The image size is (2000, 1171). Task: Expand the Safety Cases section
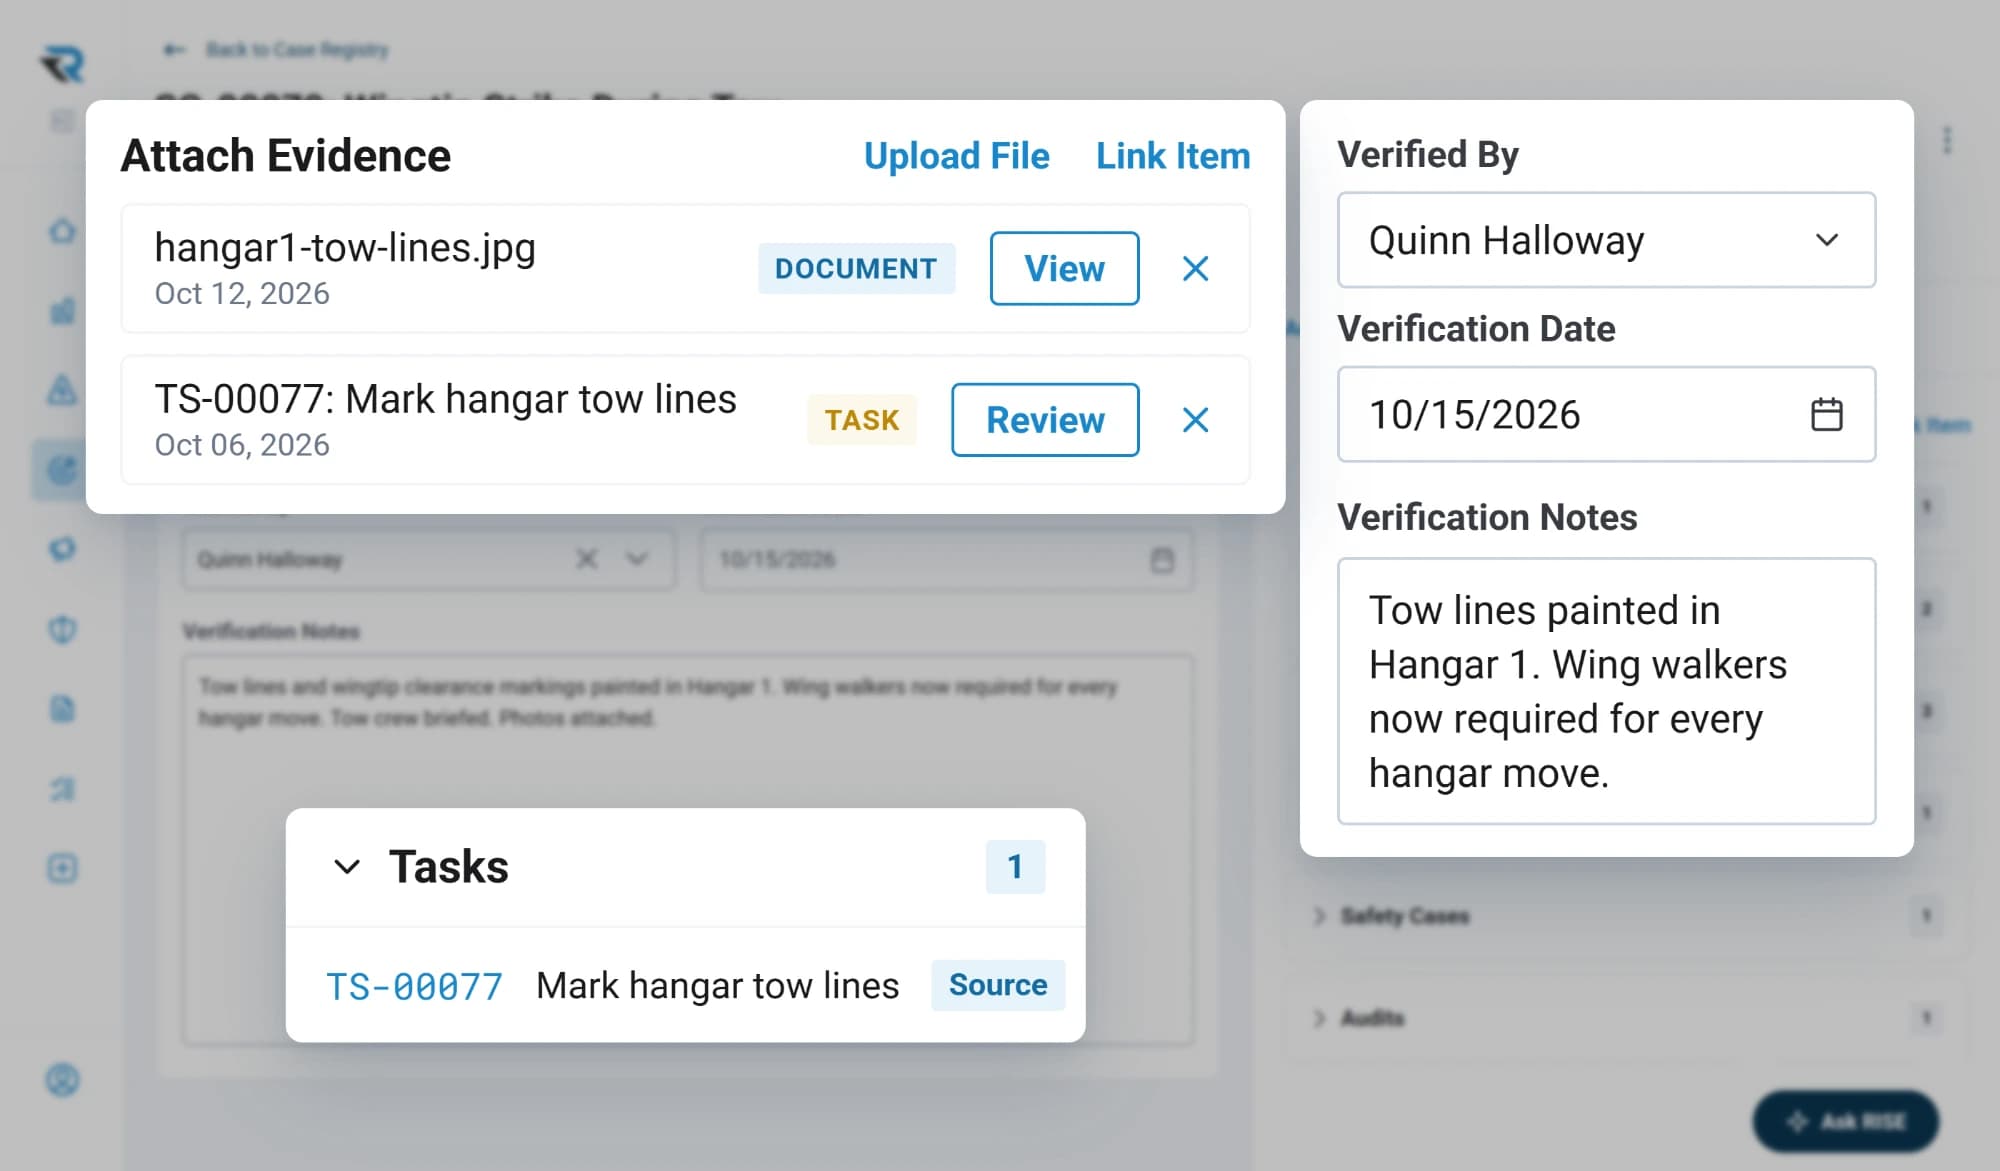point(1404,916)
